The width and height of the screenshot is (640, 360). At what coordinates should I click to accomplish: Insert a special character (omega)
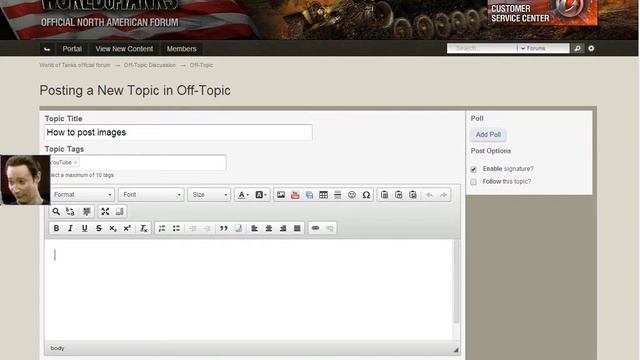coord(366,195)
